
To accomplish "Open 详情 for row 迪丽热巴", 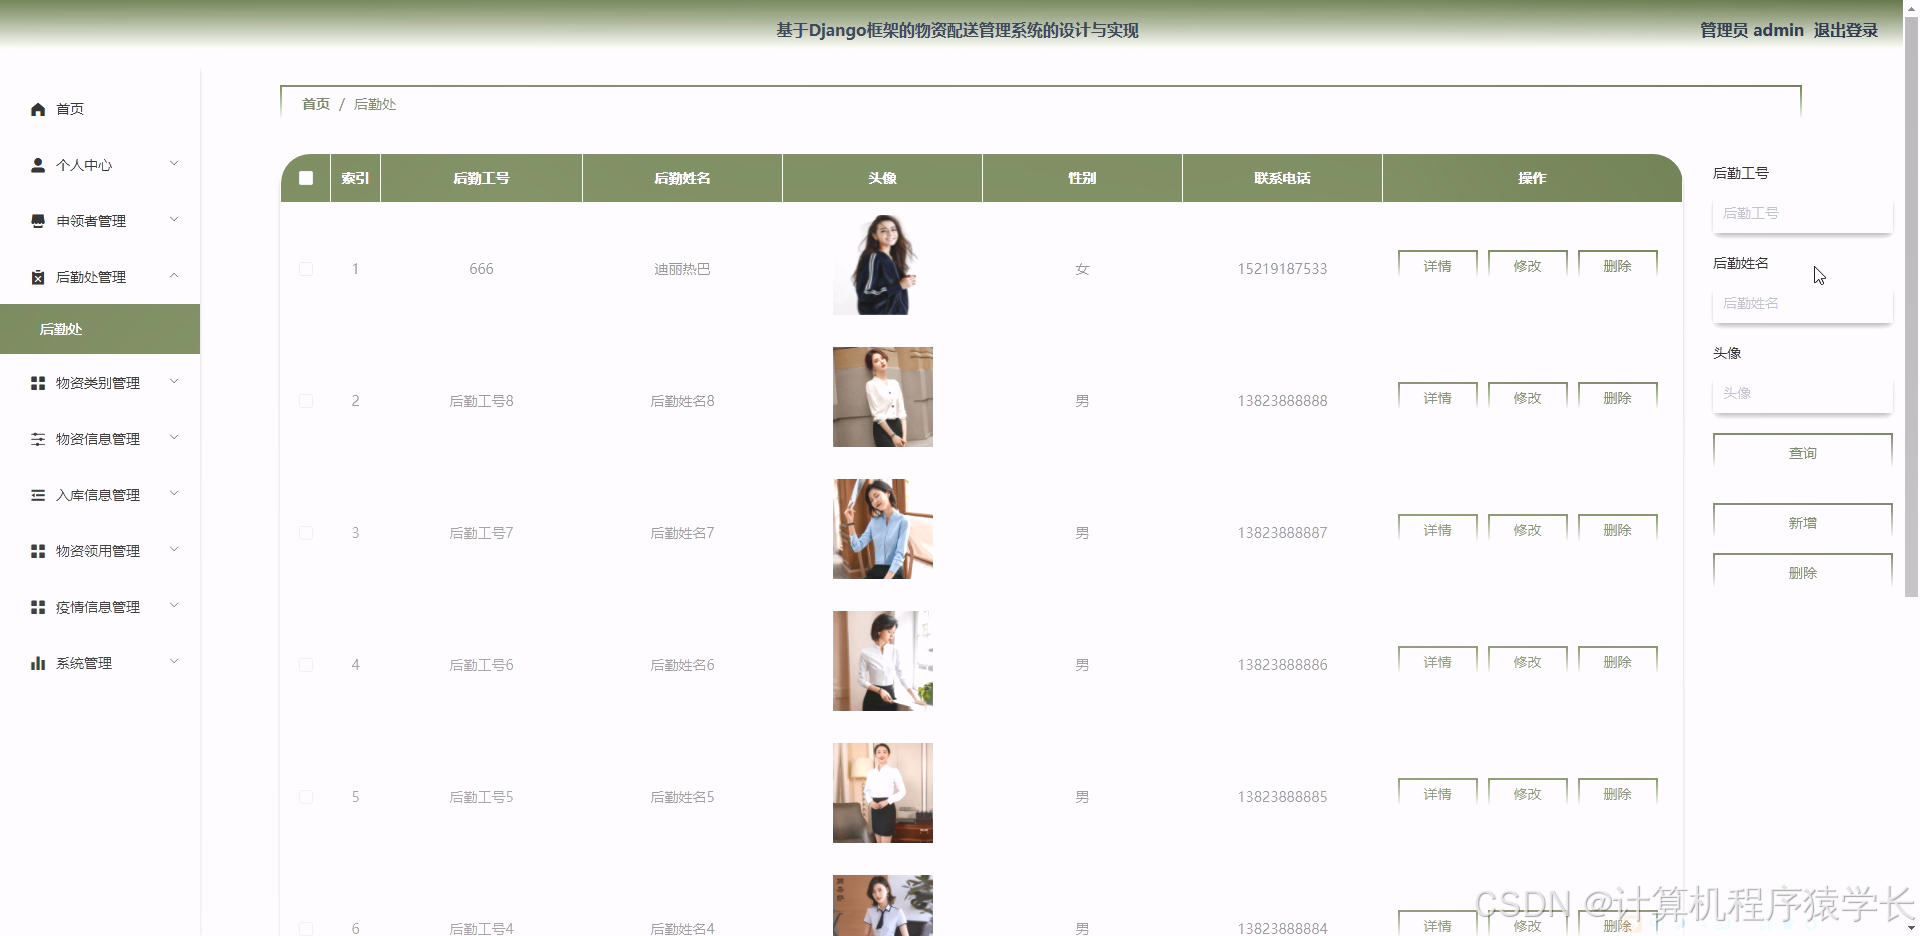I will click(1438, 265).
